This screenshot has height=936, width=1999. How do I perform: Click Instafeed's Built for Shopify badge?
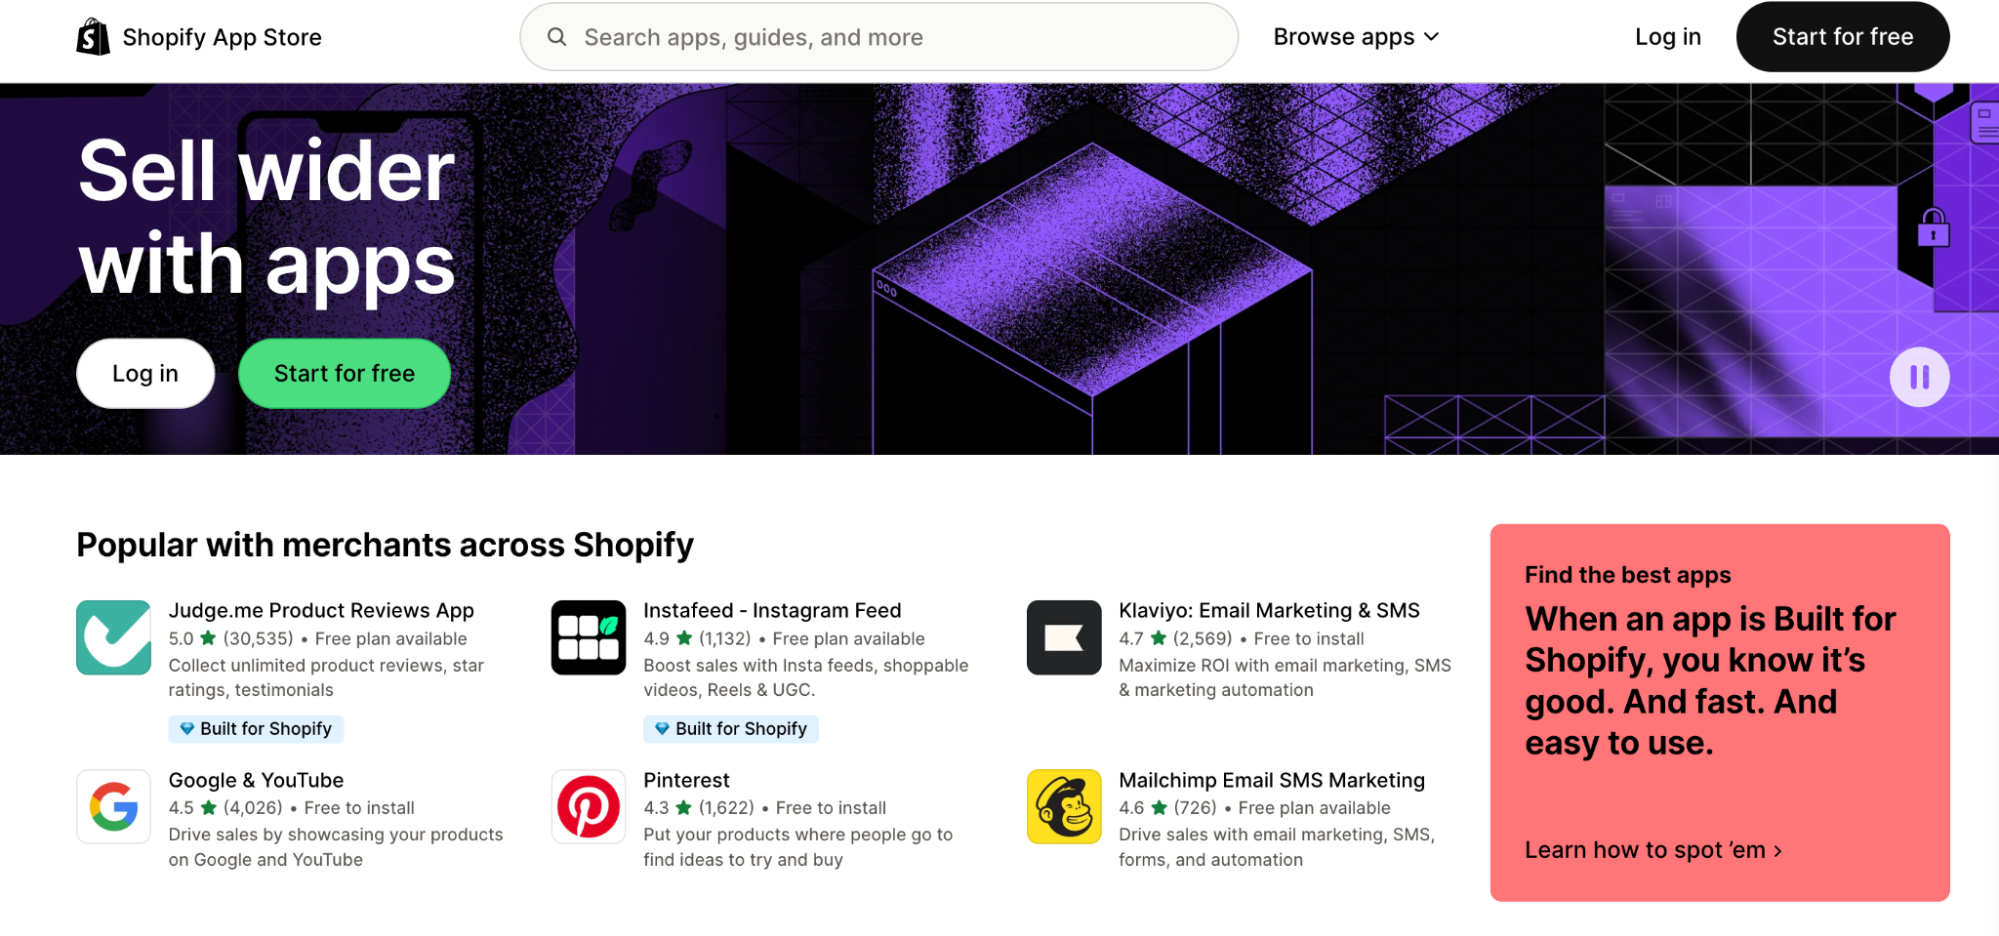(x=731, y=729)
